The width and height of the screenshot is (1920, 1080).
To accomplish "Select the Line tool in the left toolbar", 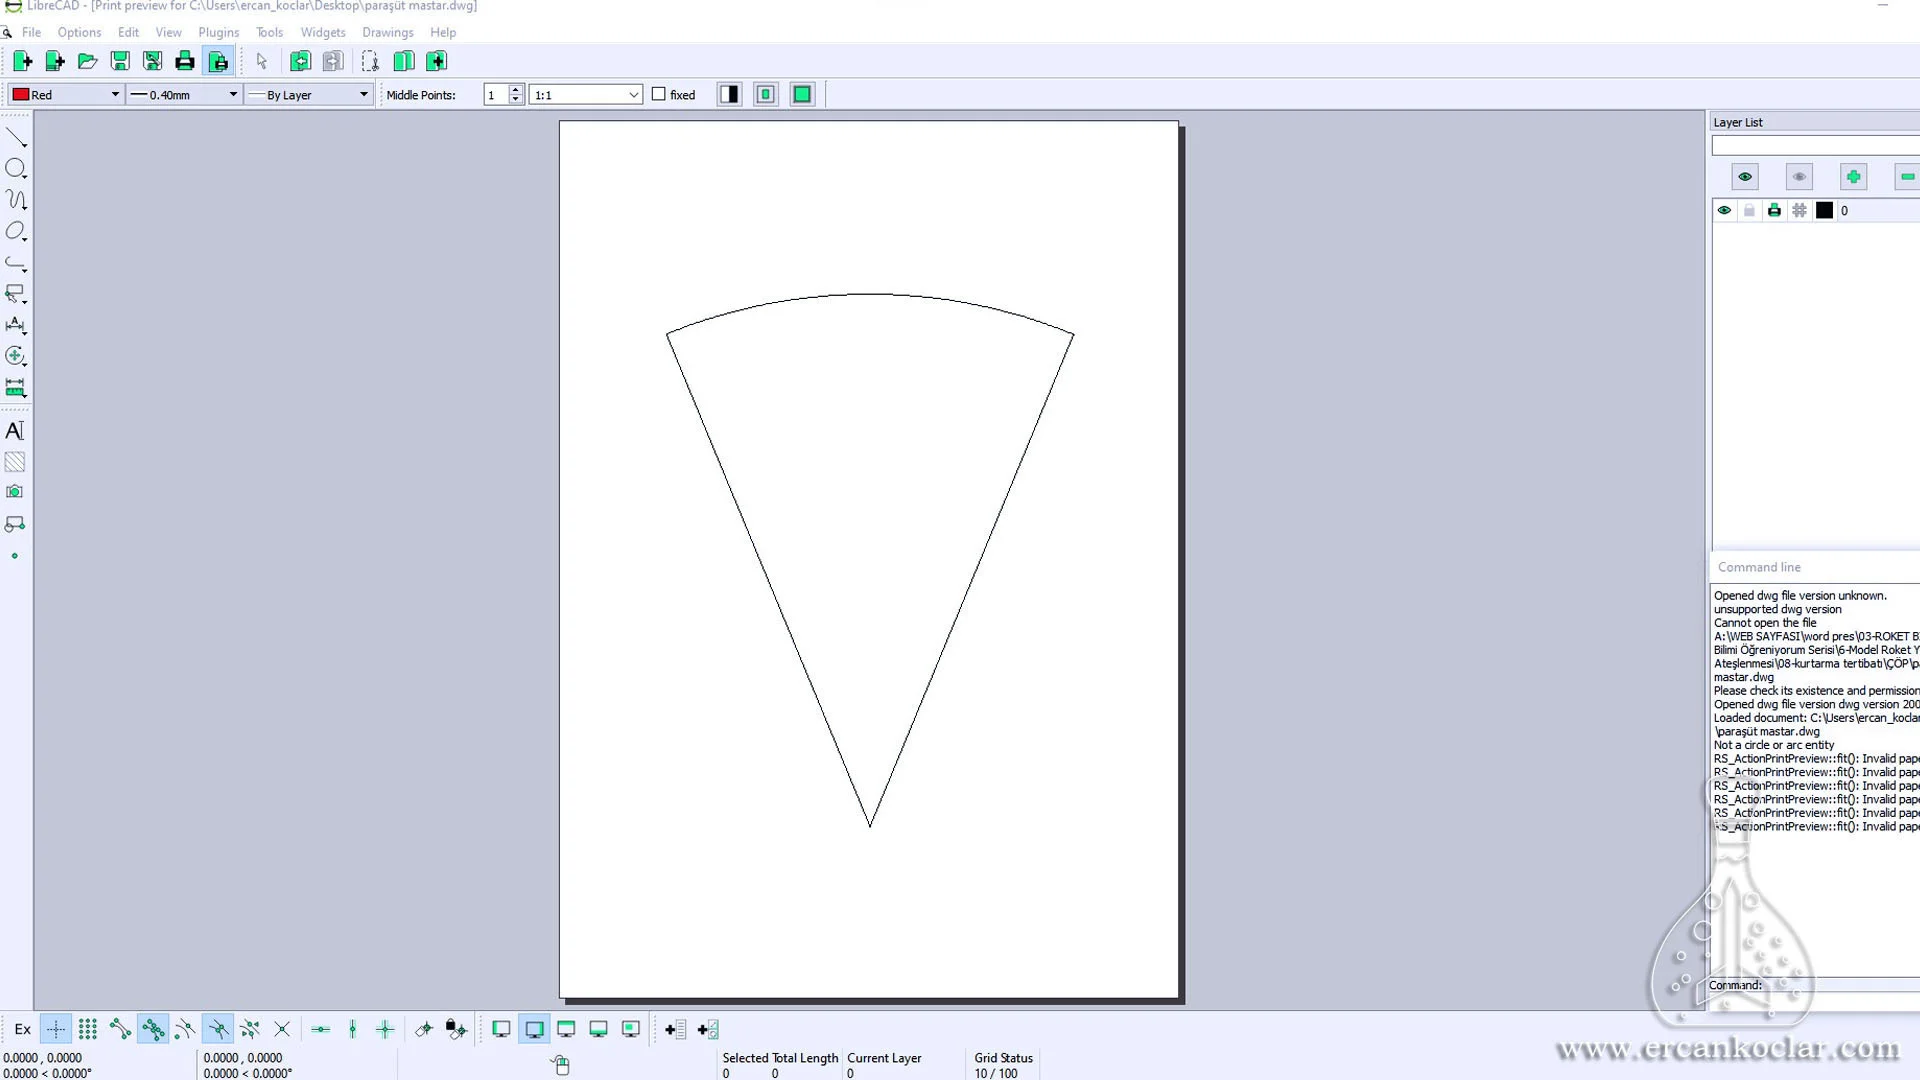I will coord(16,137).
